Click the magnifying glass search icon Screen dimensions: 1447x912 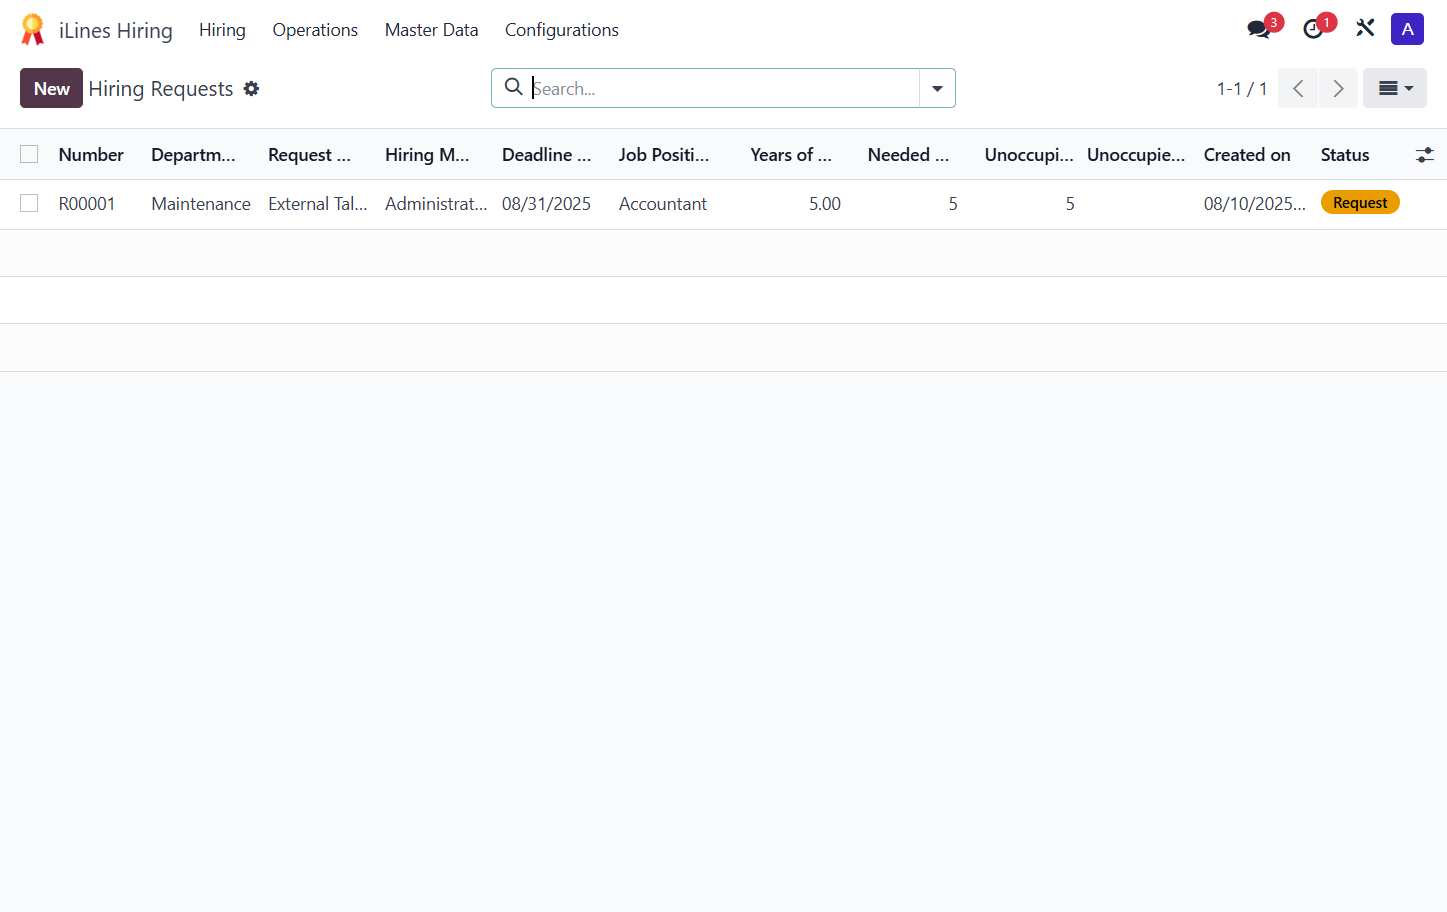pos(513,87)
